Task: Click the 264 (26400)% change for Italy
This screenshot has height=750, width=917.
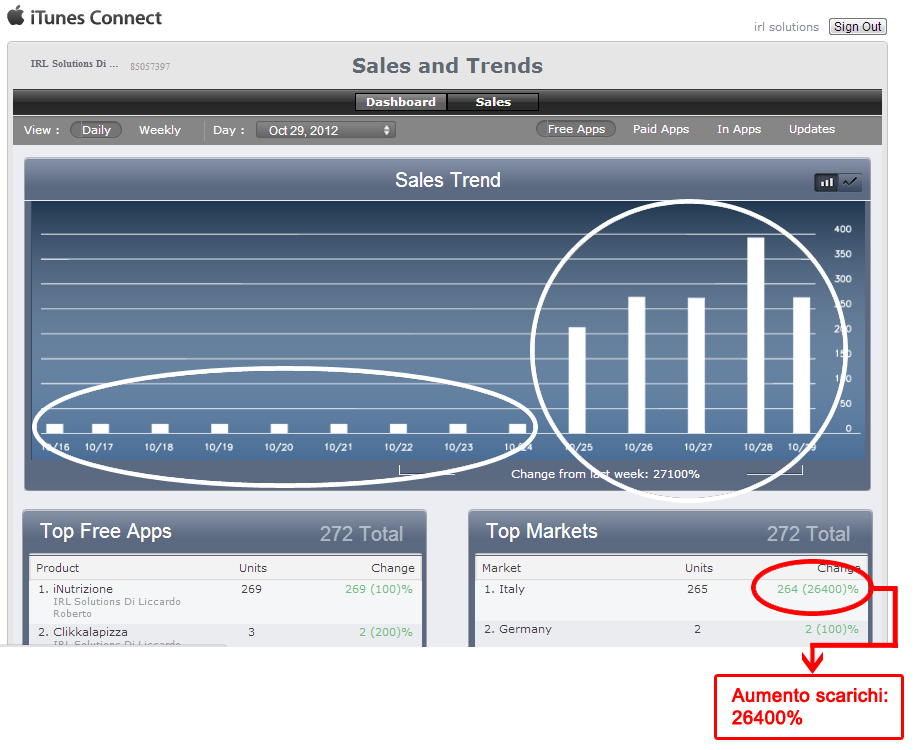Action: click(x=818, y=589)
